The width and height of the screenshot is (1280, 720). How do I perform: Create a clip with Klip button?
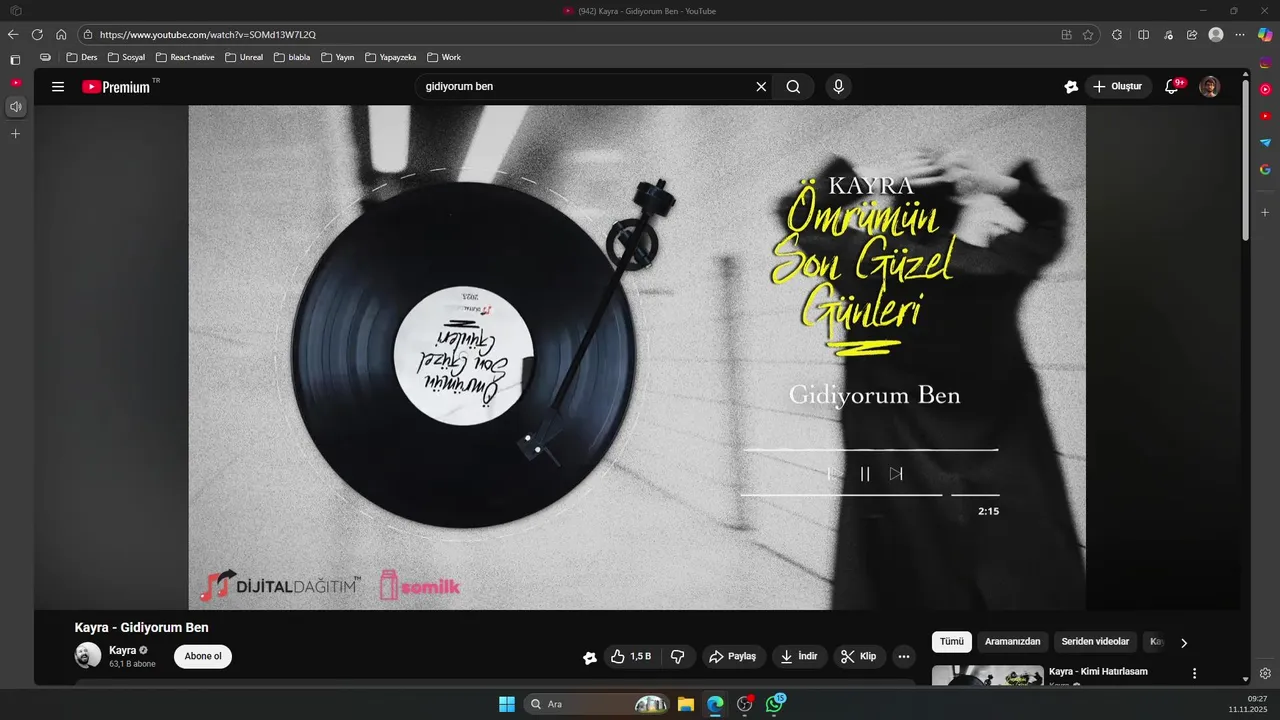click(x=859, y=657)
